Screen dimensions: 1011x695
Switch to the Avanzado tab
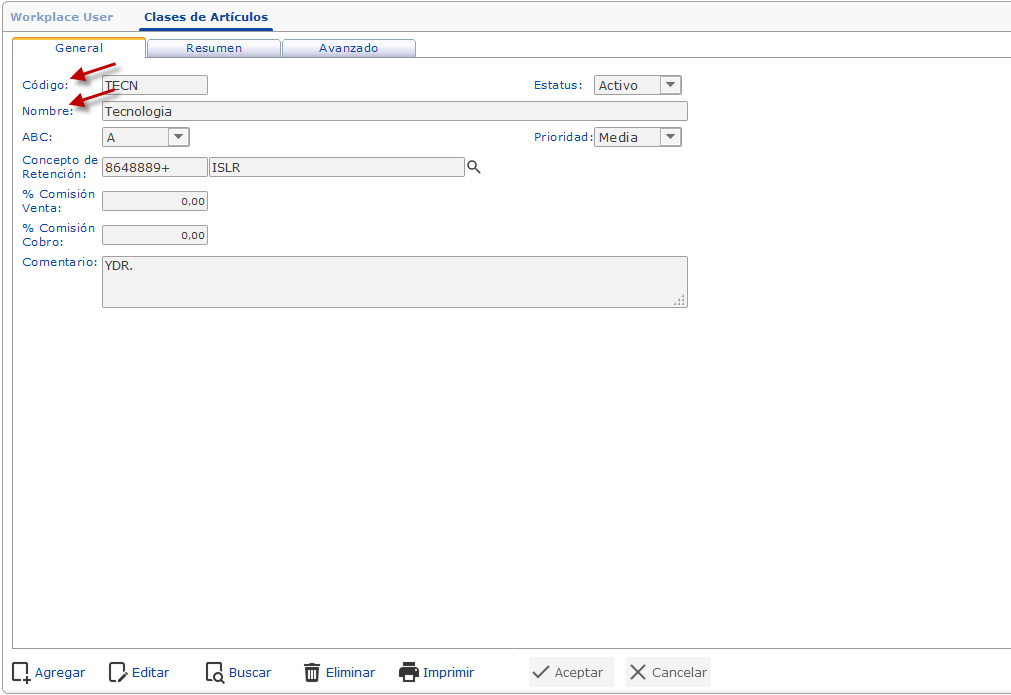pos(349,48)
